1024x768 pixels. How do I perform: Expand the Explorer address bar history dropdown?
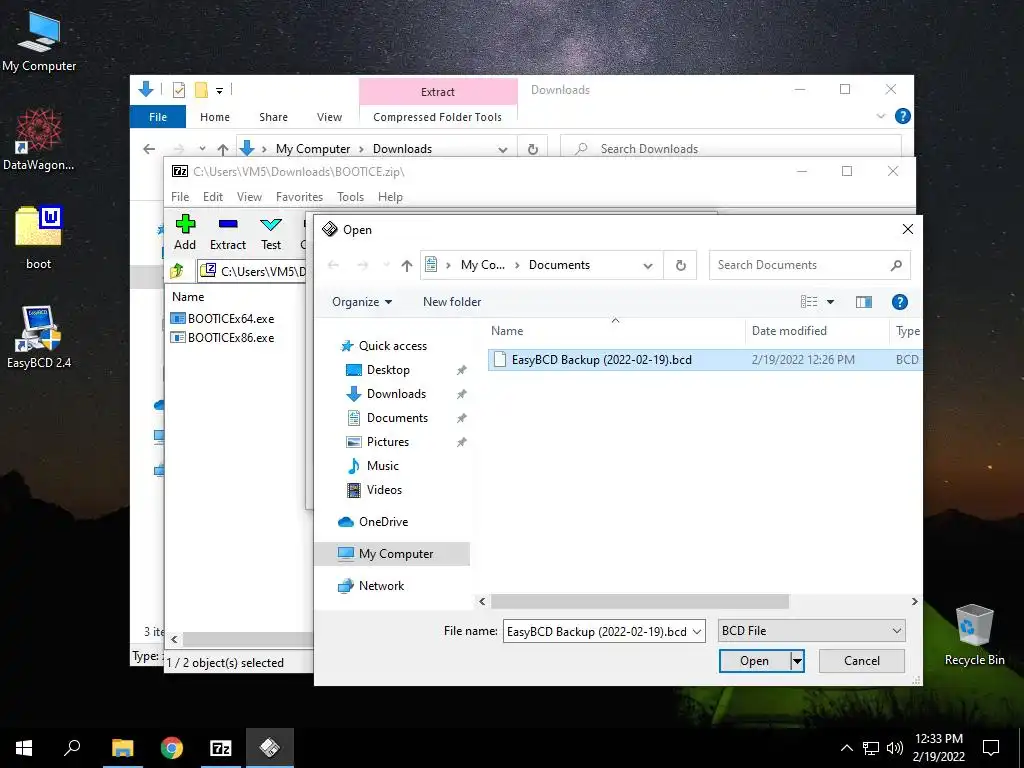click(503, 150)
